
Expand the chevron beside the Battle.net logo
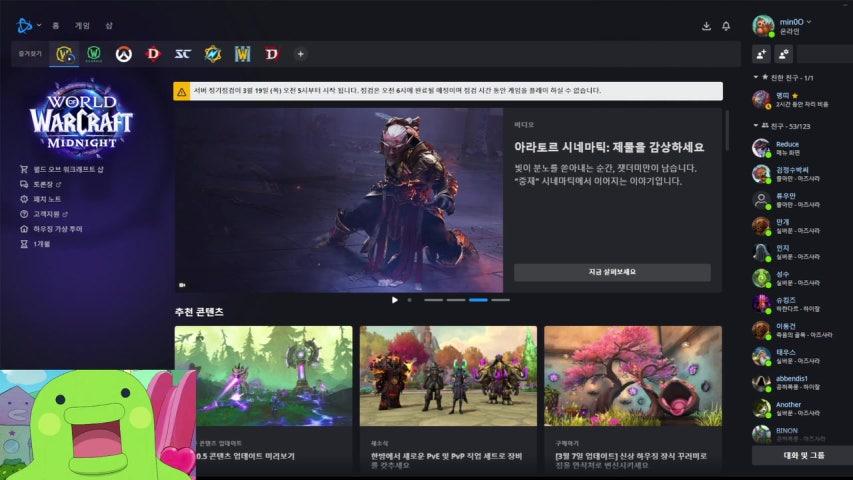[x=39, y=26]
